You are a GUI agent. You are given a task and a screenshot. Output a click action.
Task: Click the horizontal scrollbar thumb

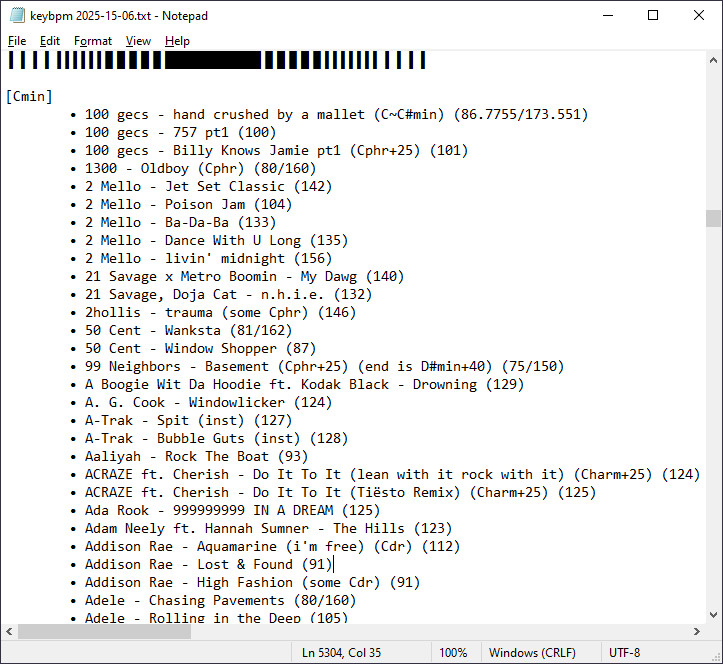click(x=104, y=631)
